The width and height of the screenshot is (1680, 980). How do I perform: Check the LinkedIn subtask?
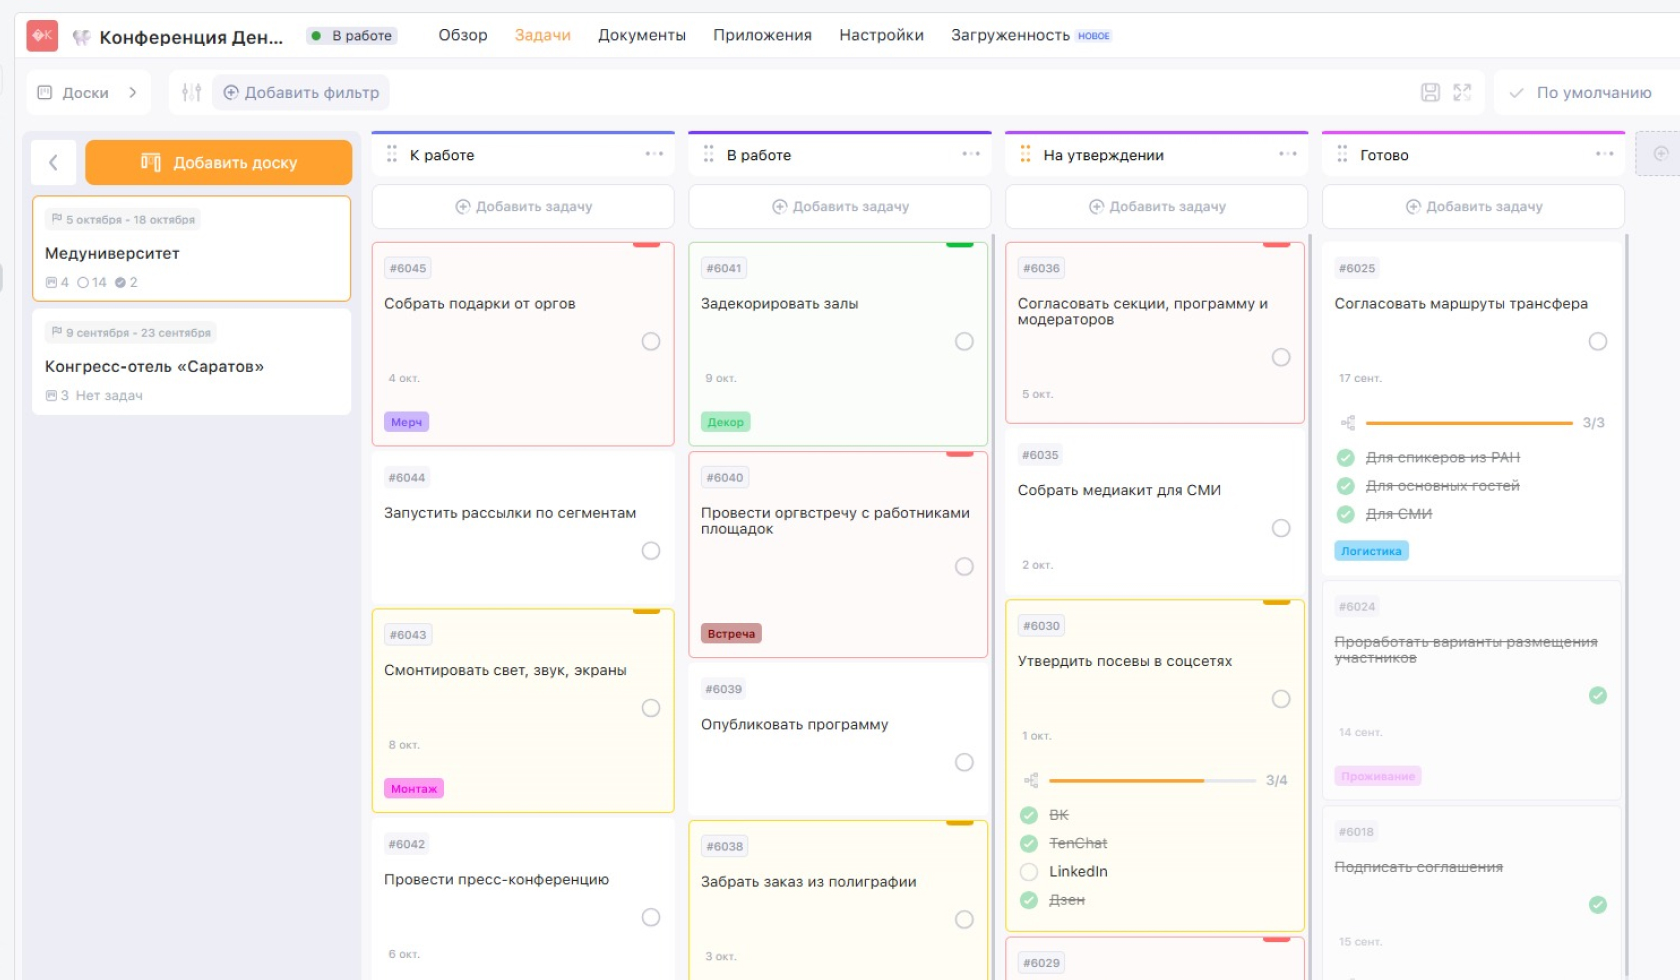coord(1029,872)
